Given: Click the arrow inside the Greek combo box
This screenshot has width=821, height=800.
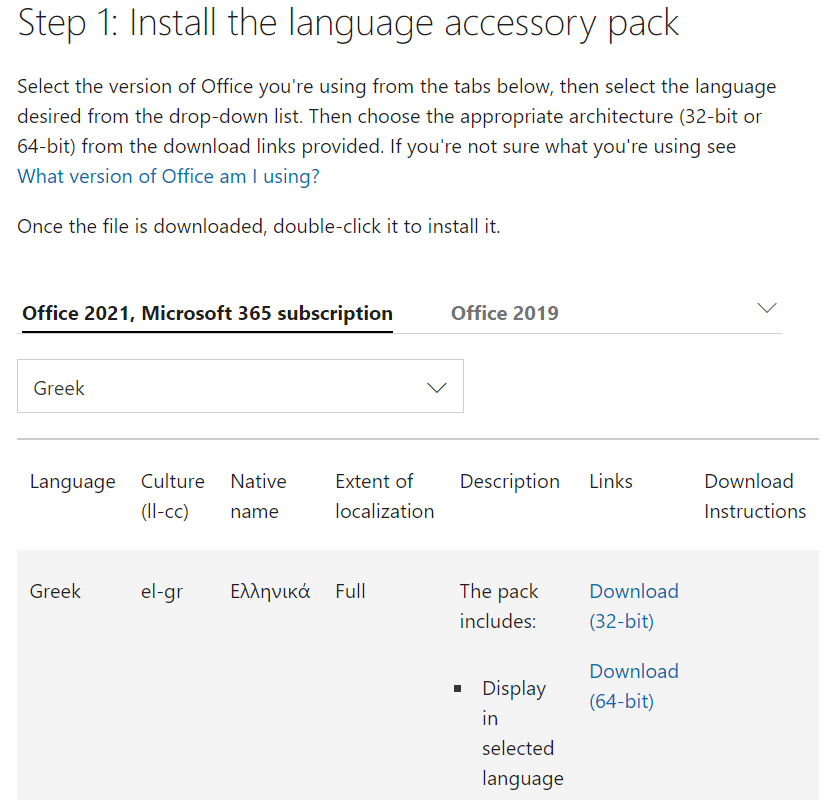Looking at the screenshot, I should 436,388.
